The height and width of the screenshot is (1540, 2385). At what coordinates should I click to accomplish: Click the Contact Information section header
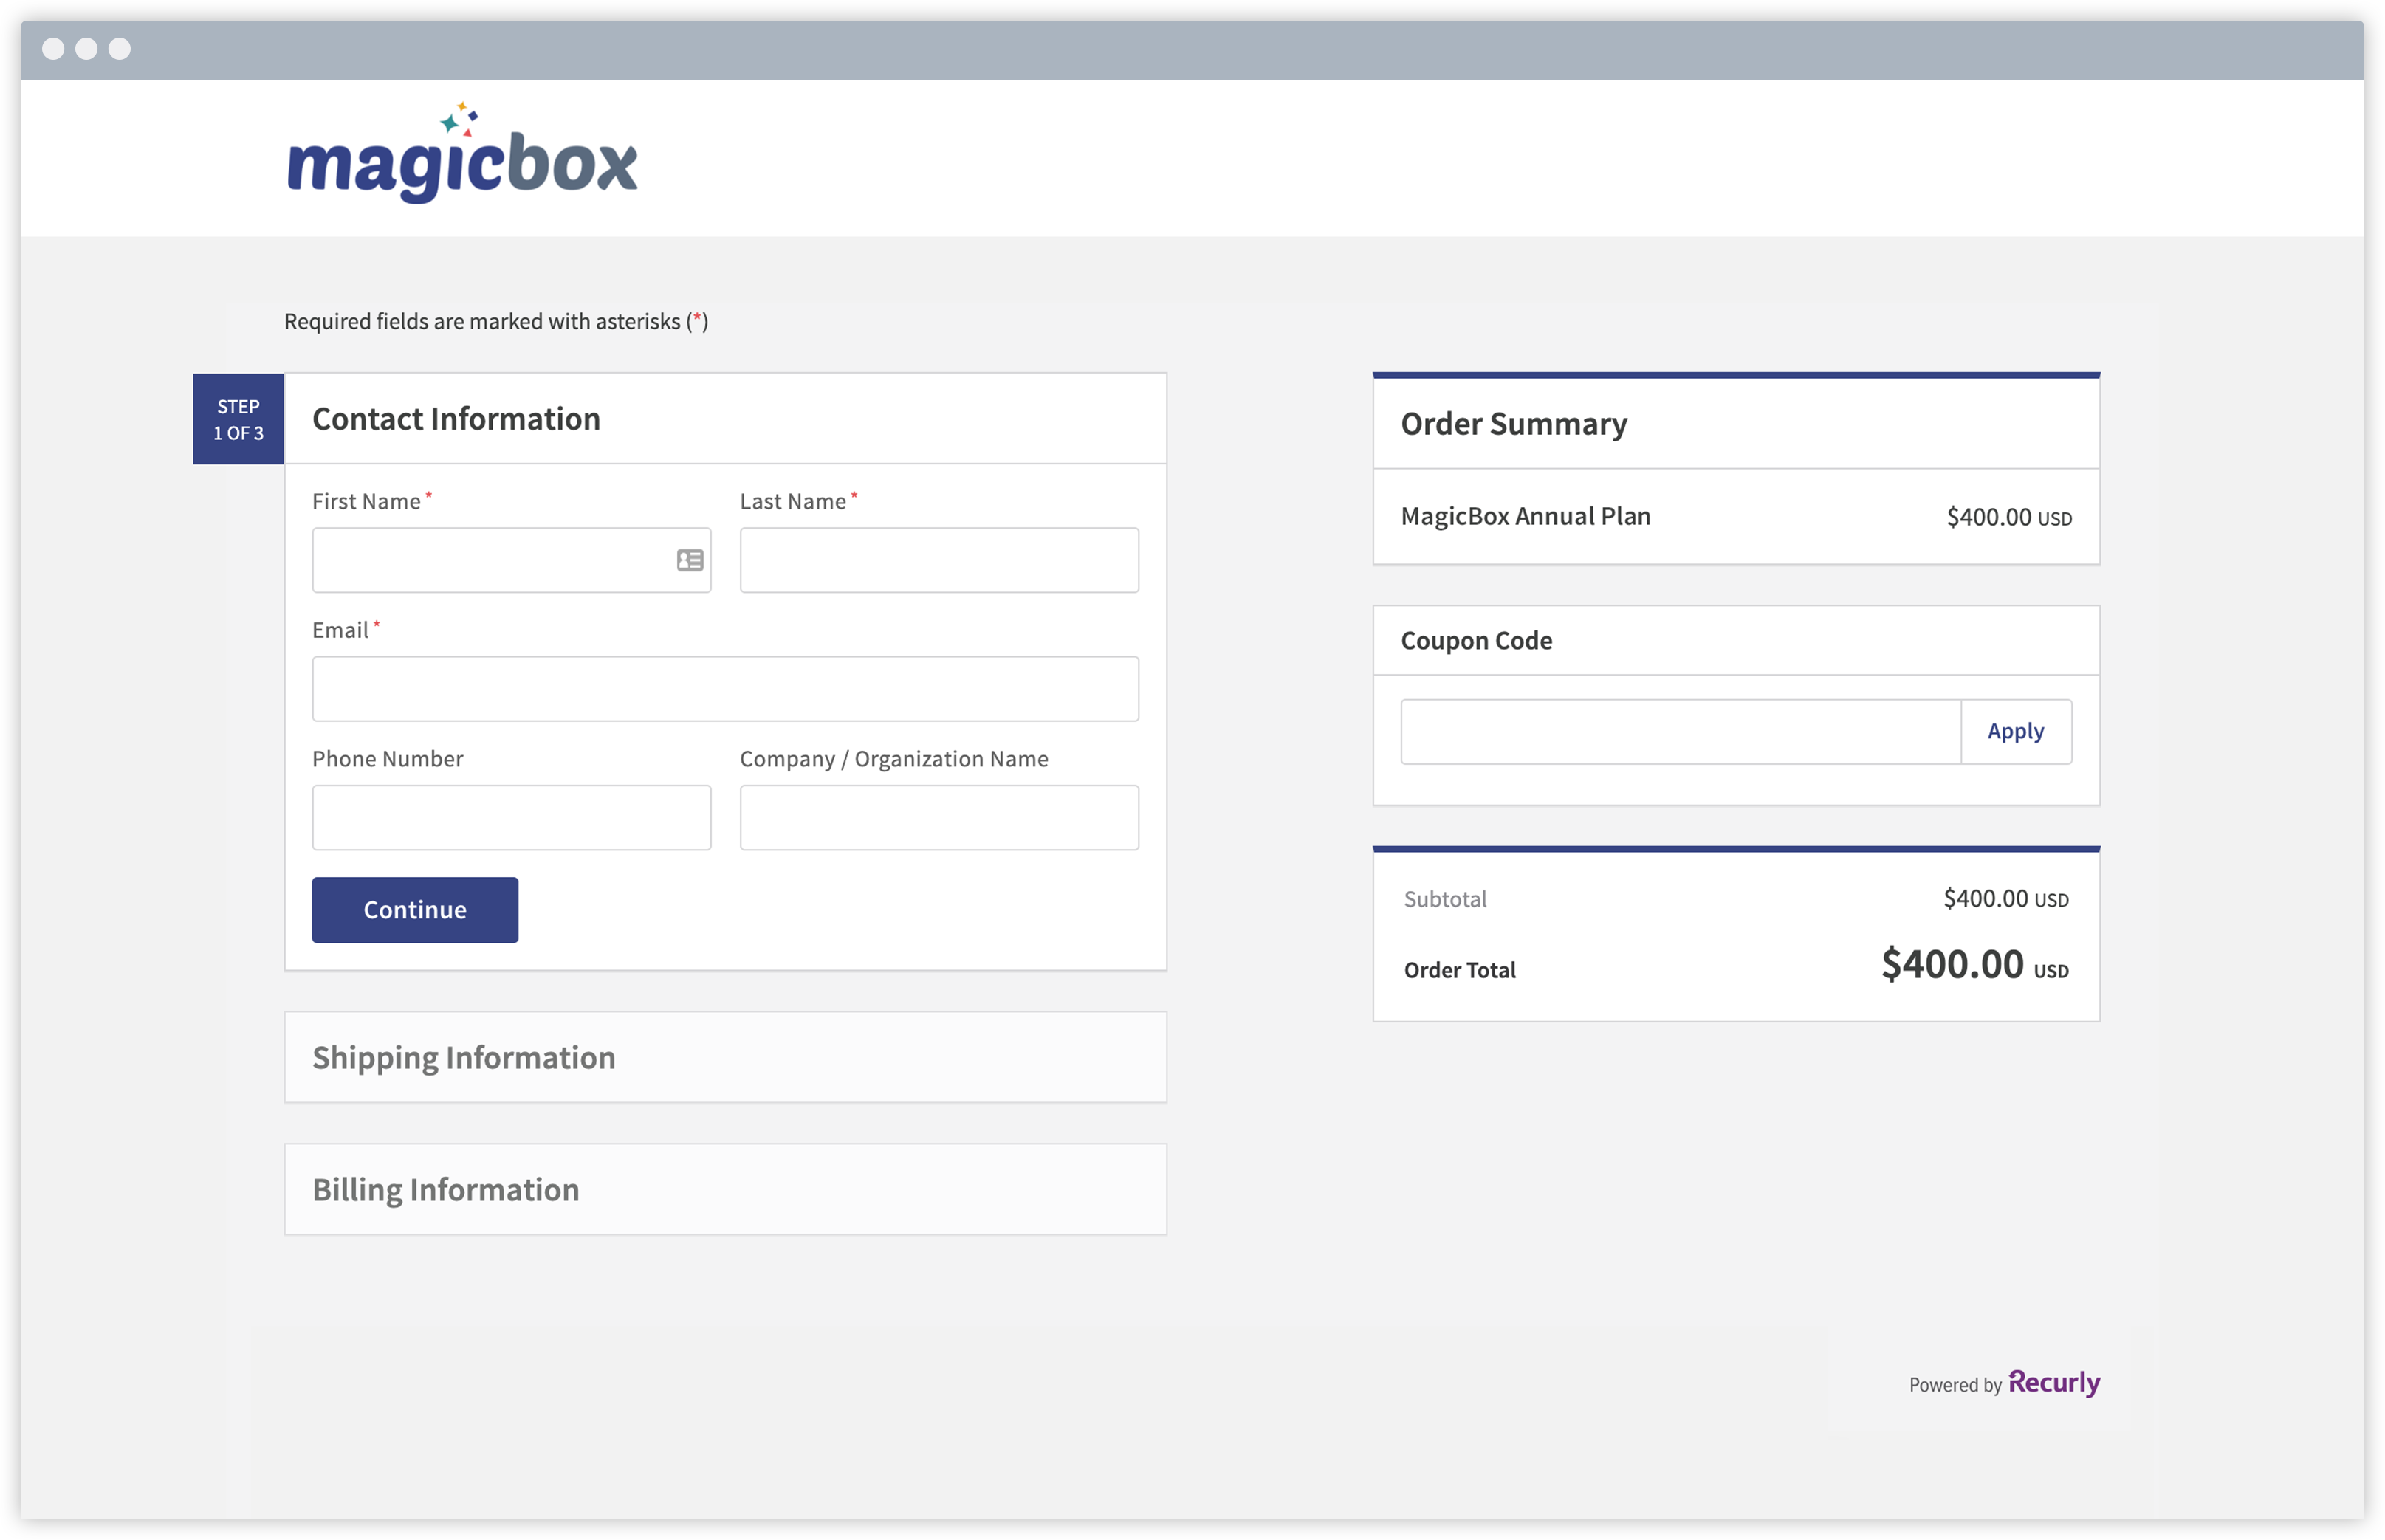point(456,419)
